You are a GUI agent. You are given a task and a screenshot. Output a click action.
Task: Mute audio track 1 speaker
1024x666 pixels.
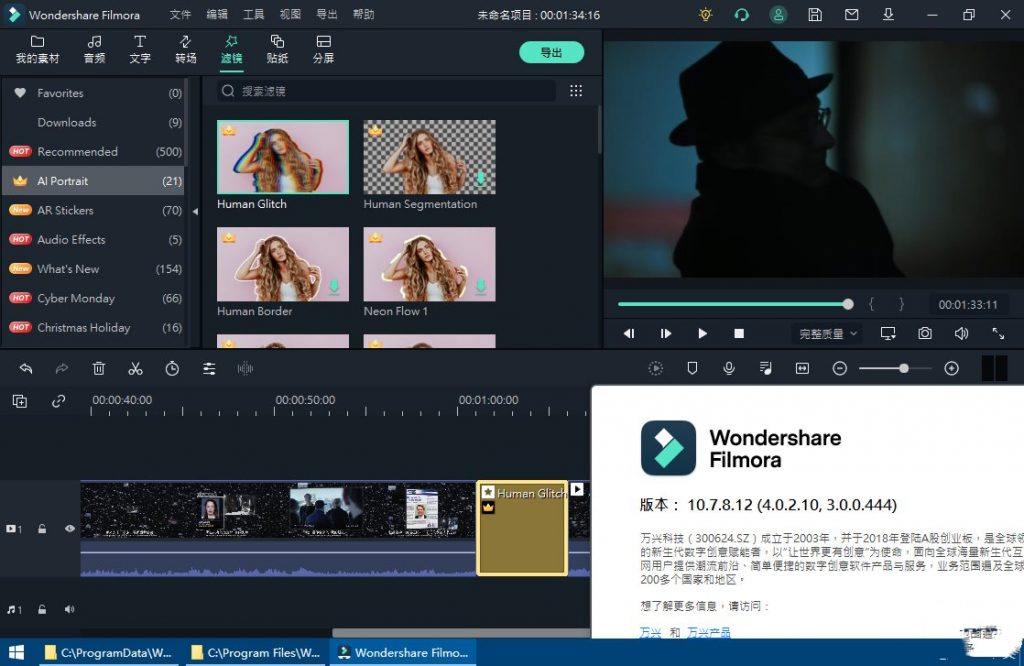click(69, 609)
